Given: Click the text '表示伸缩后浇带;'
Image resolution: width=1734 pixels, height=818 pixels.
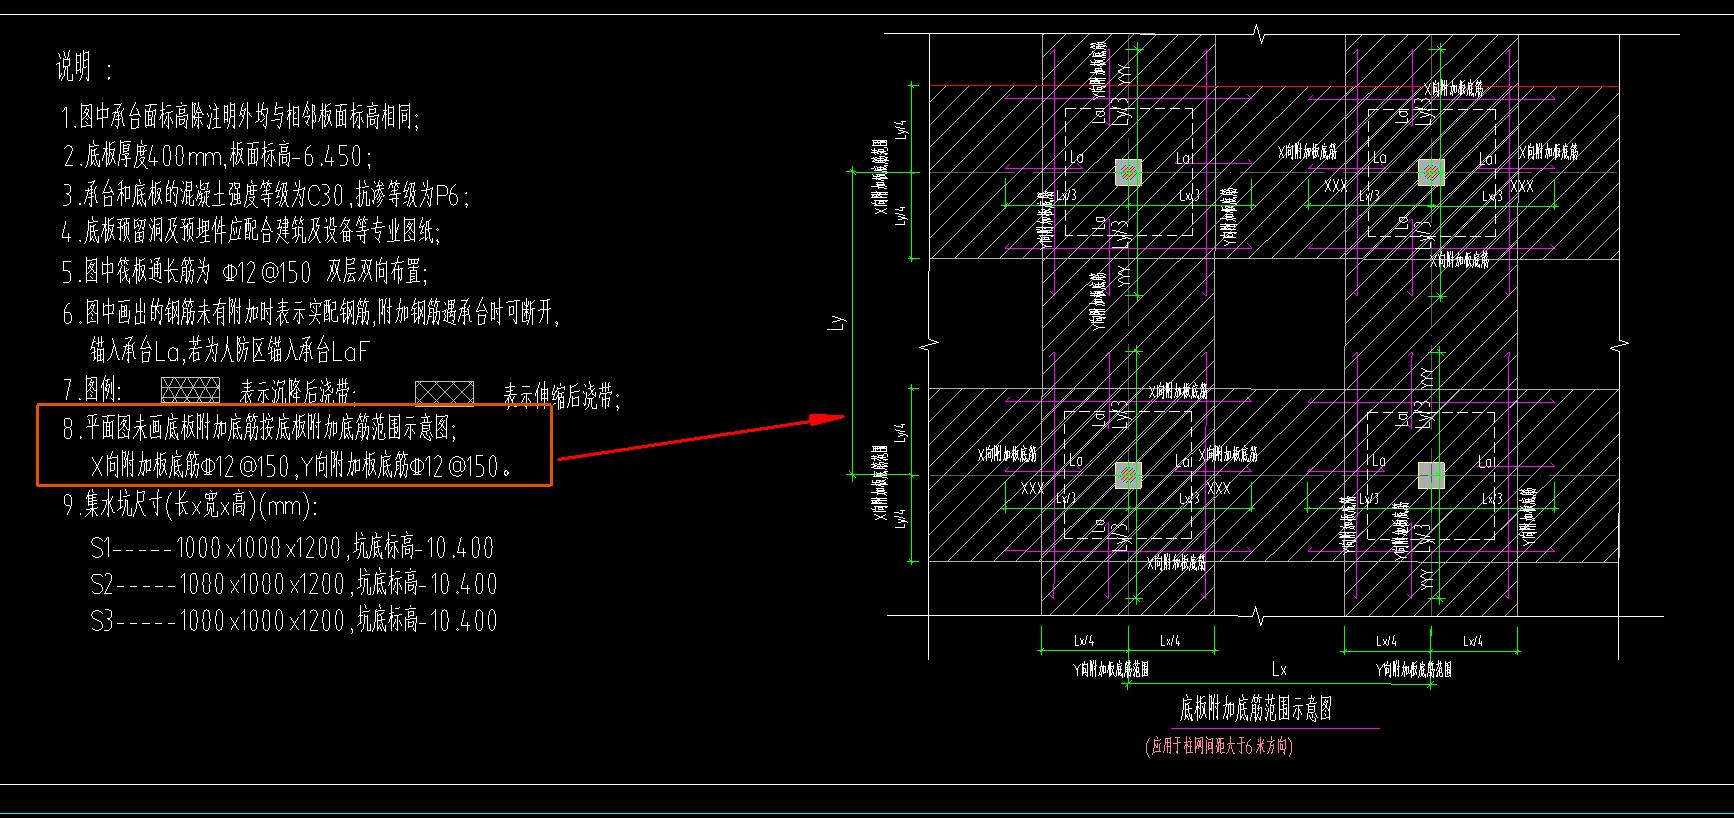Looking at the screenshot, I should coord(562,397).
